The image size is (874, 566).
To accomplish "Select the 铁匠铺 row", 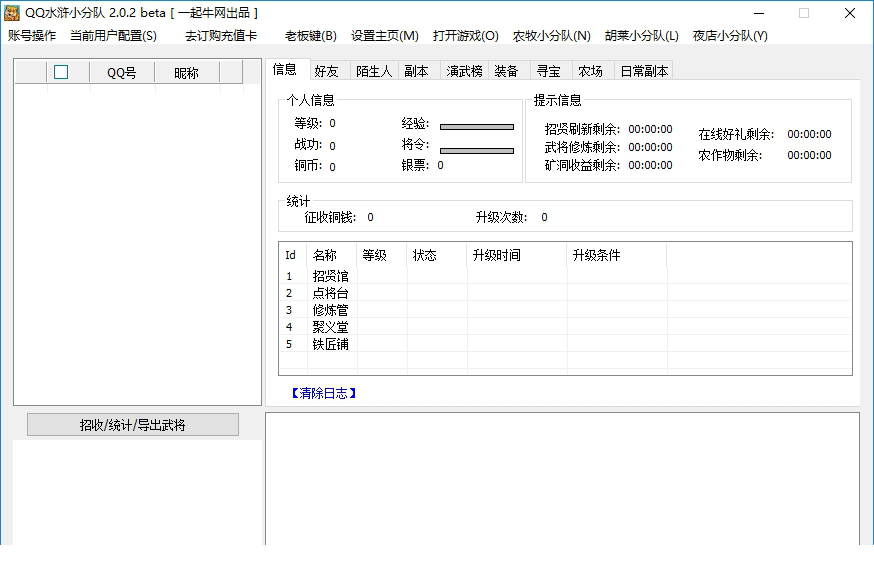I will point(565,344).
